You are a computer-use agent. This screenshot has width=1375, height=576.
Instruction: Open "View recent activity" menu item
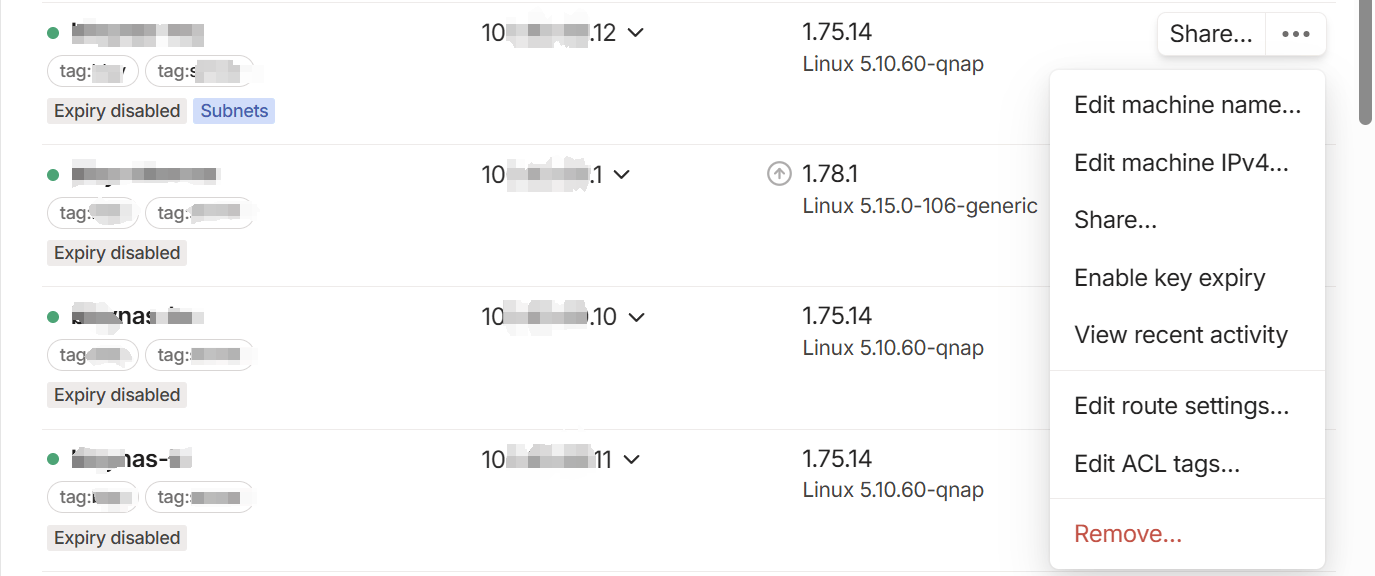tap(1180, 335)
